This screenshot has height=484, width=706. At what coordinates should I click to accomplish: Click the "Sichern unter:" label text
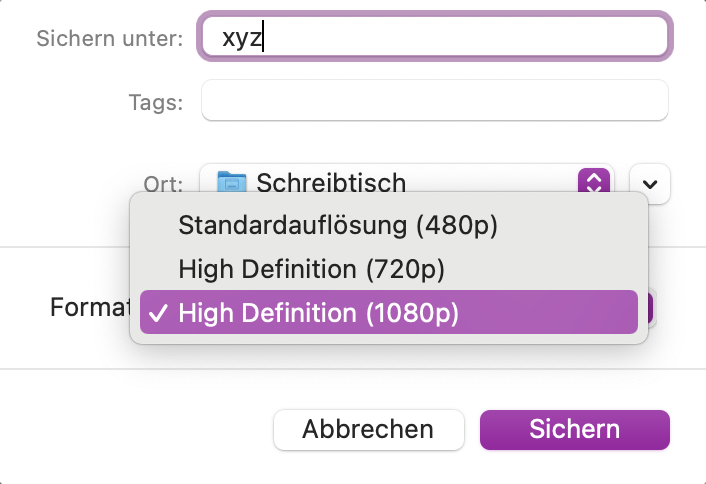(109, 39)
